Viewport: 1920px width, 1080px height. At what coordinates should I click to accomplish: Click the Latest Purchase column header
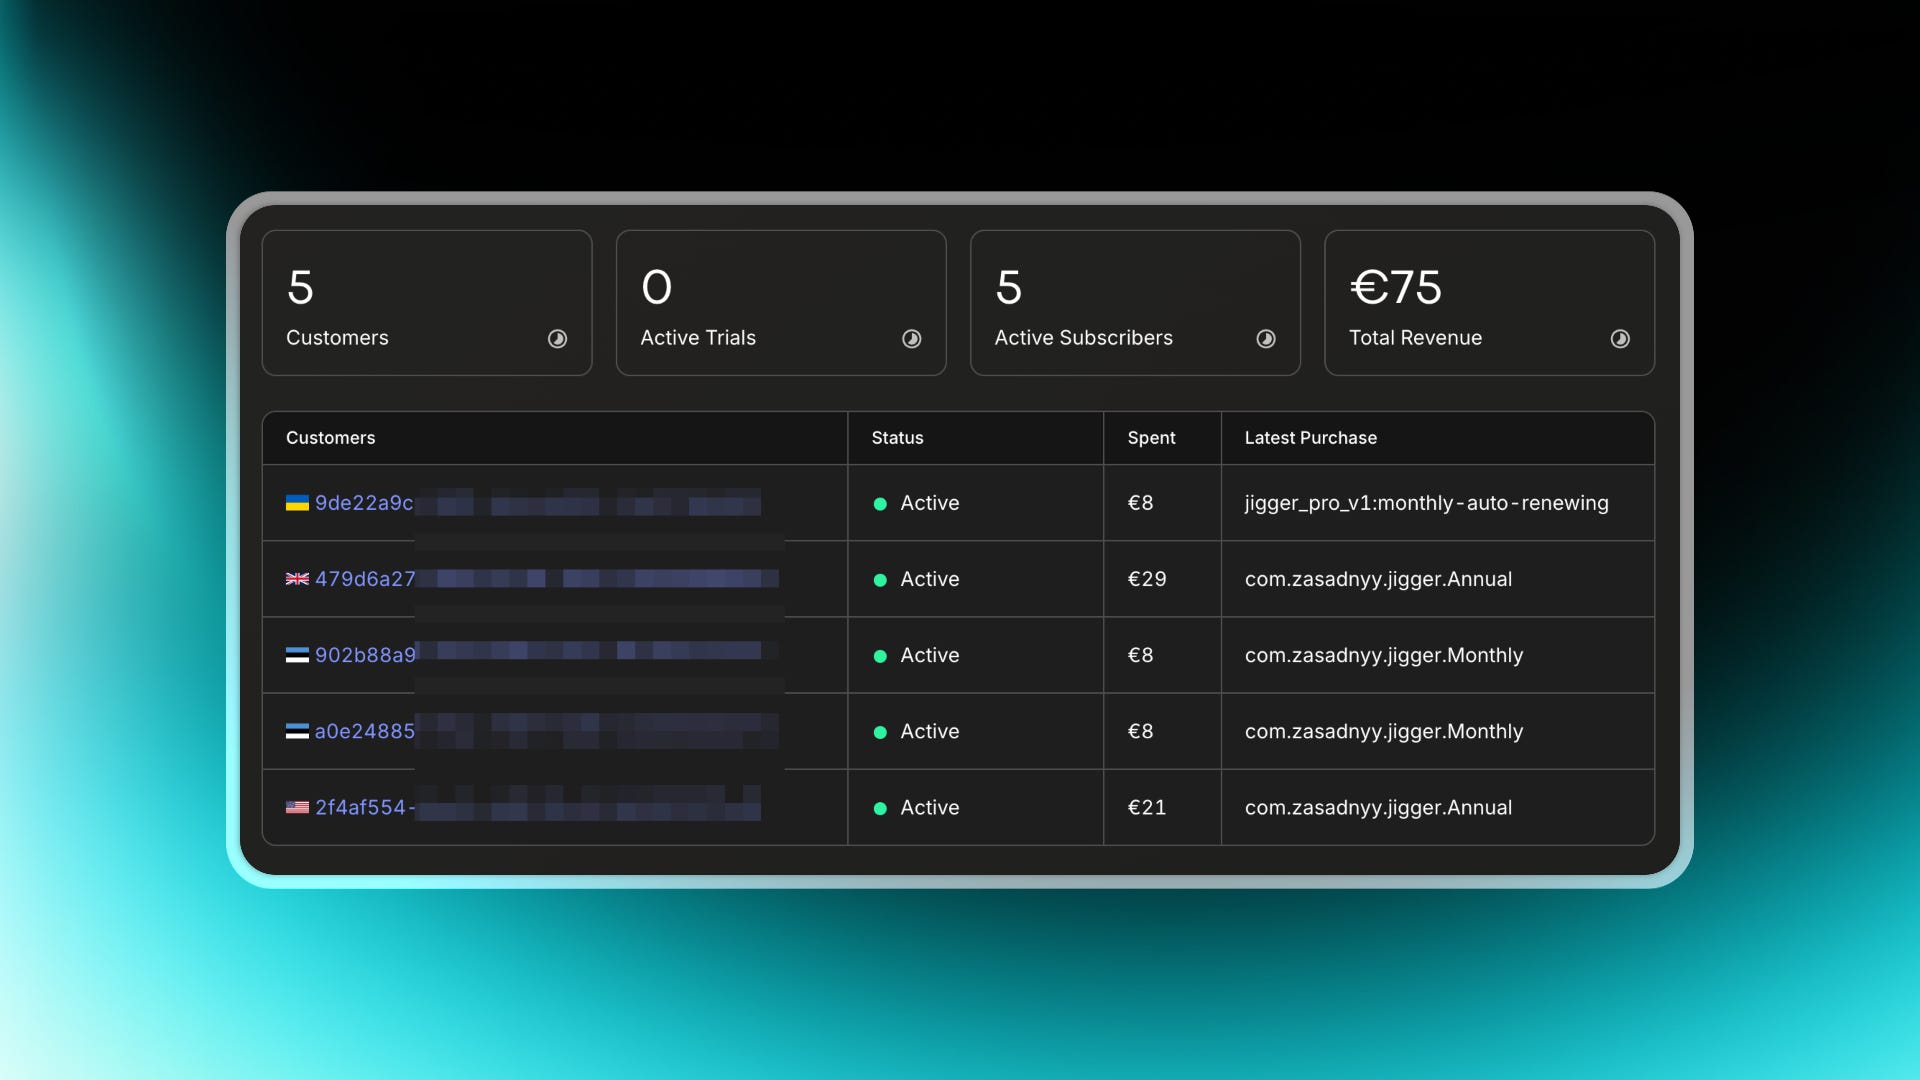[1310, 438]
